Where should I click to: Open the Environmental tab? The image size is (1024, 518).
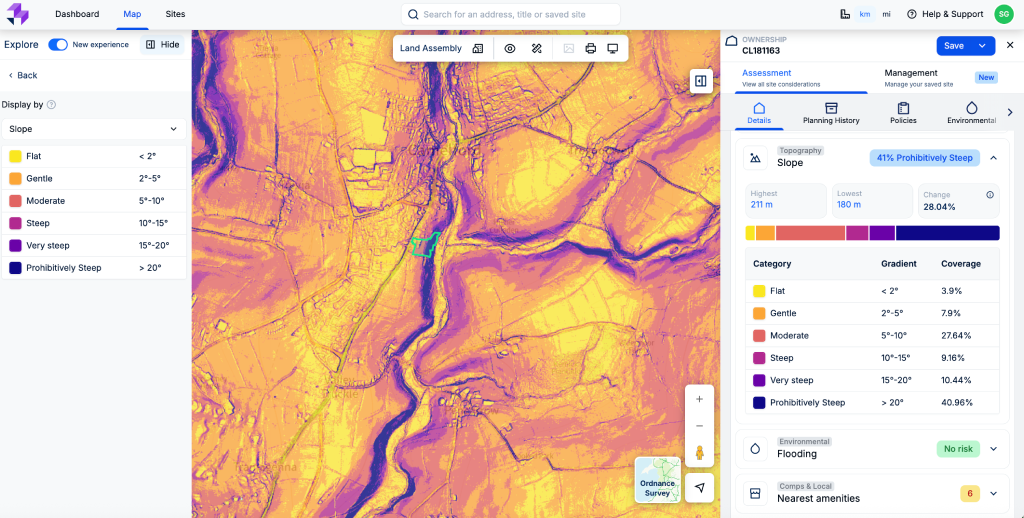coord(971,113)
